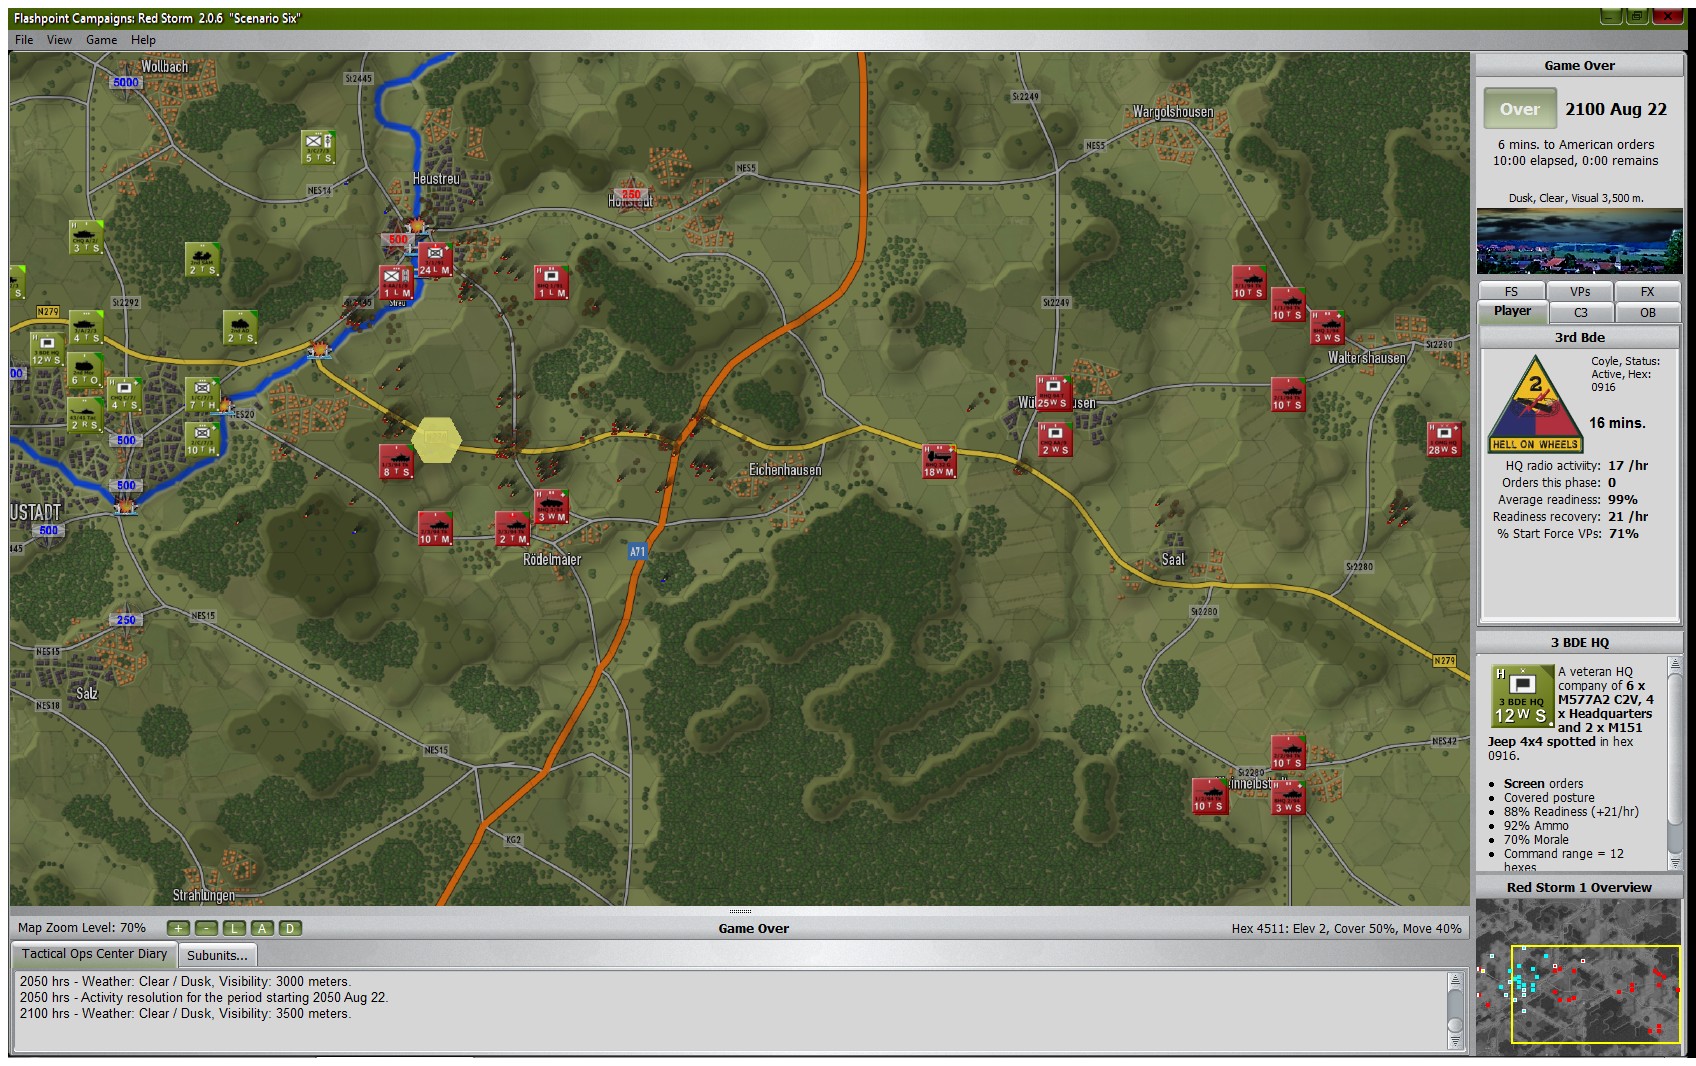Select red HQ unit 25 W S
The image size is (1696, 1066).
1053,392
